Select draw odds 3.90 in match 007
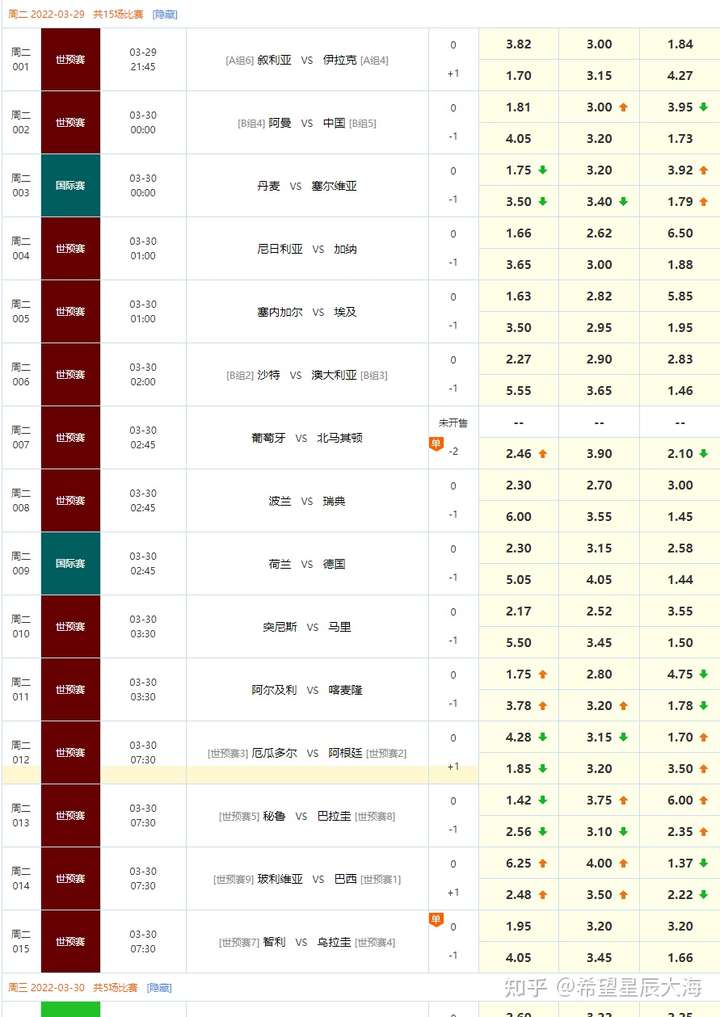Image resolution: width=720 pixels, height=1017 pixels. (599, 453)
